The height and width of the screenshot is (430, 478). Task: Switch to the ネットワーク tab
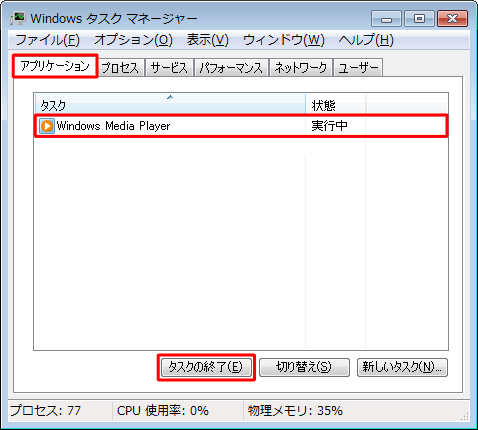click(301, 68)
